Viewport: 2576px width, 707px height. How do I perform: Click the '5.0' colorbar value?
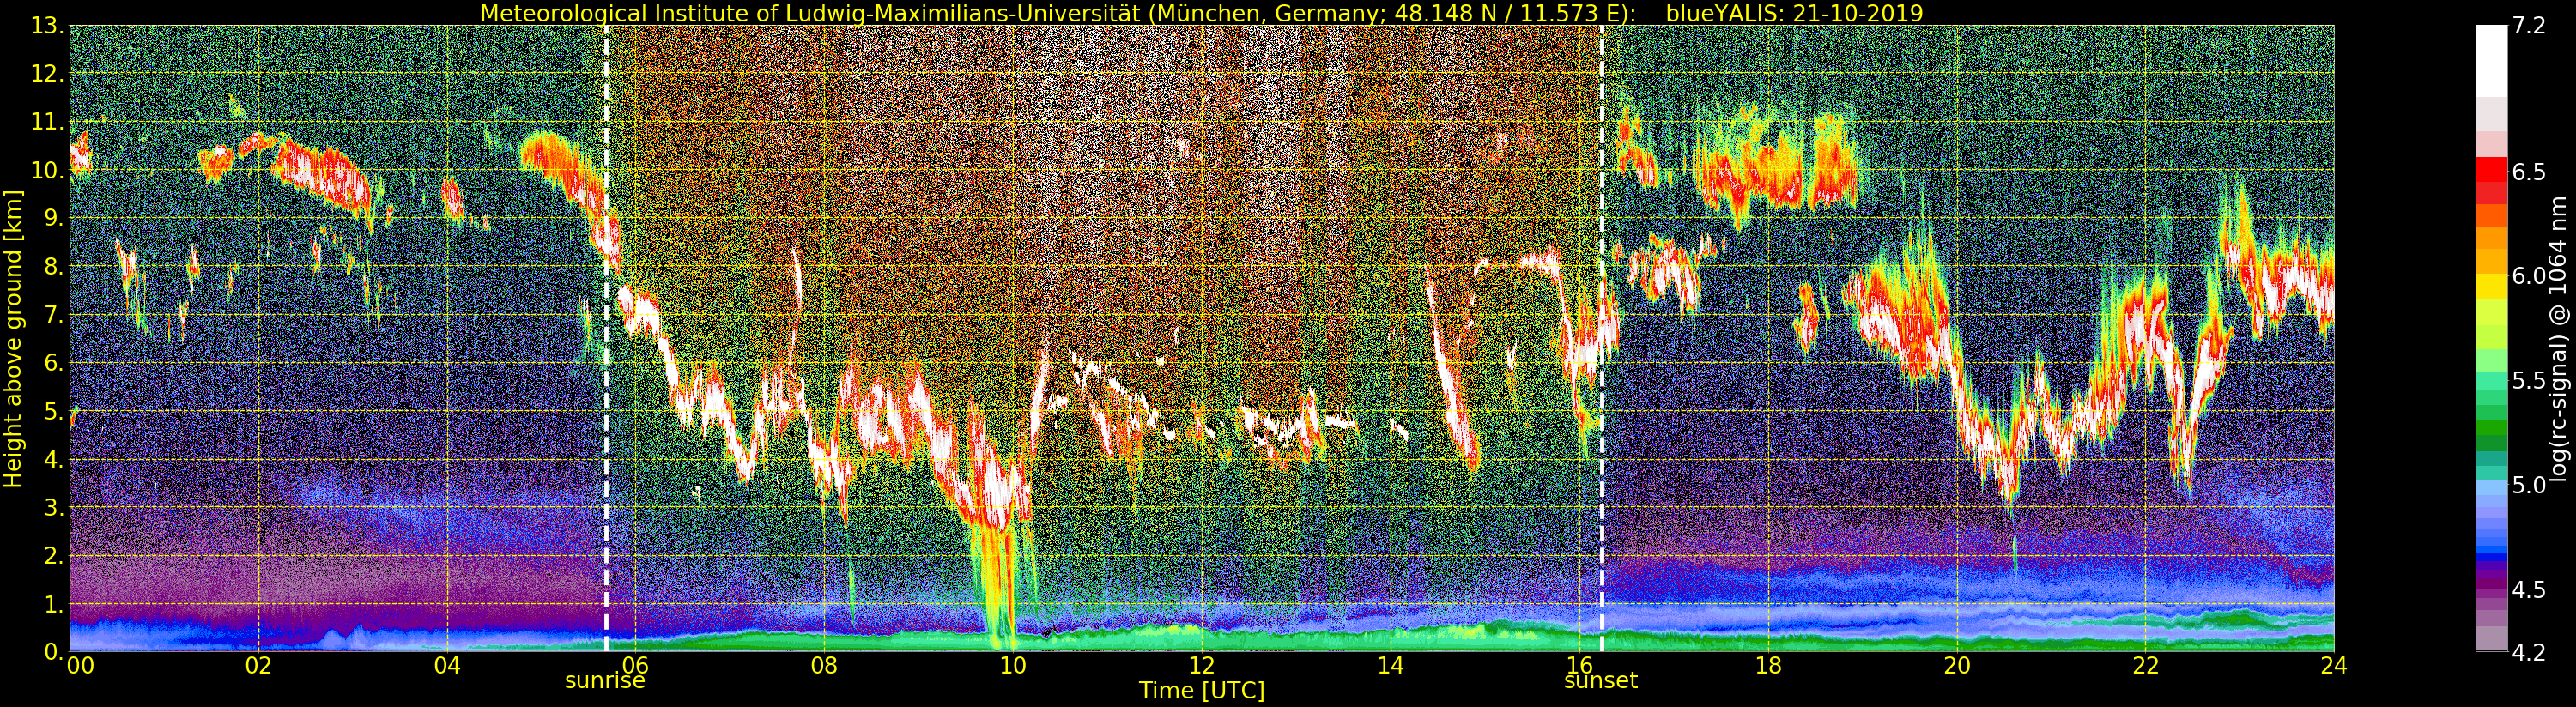2528,486
